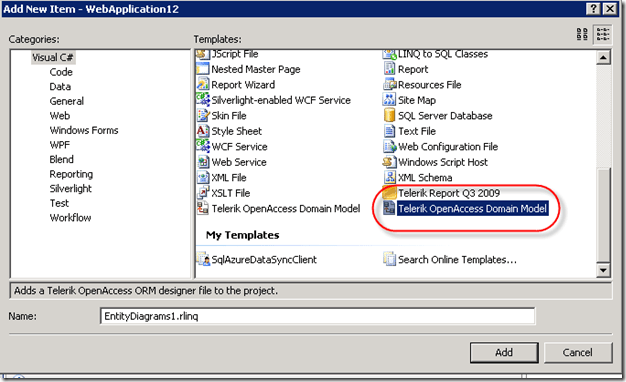The height and width of the screenshot is (382, 626).
Task: Choose the Report template icon
Action: [x=389, y=69]
